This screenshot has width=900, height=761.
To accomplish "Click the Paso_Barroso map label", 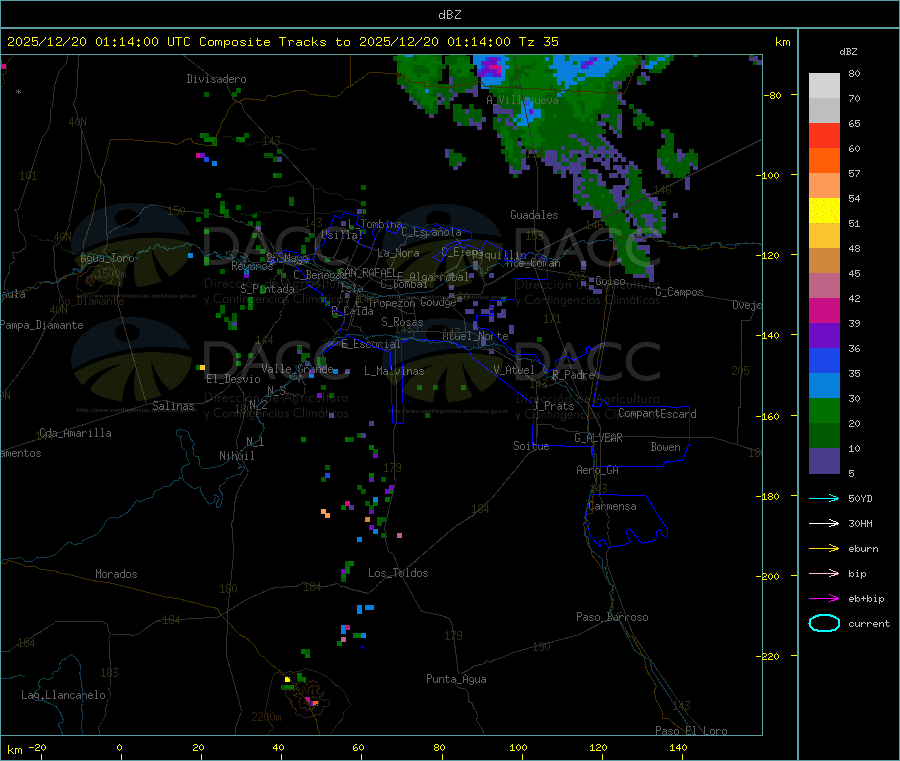I will (612, 617).
